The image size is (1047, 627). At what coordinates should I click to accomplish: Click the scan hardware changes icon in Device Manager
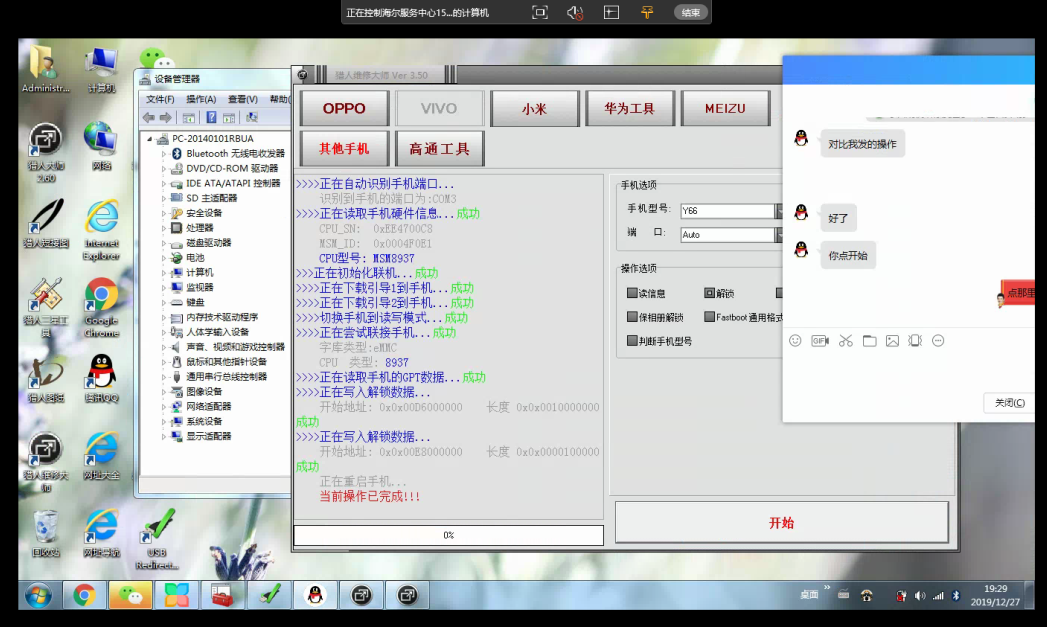point(252,118)
